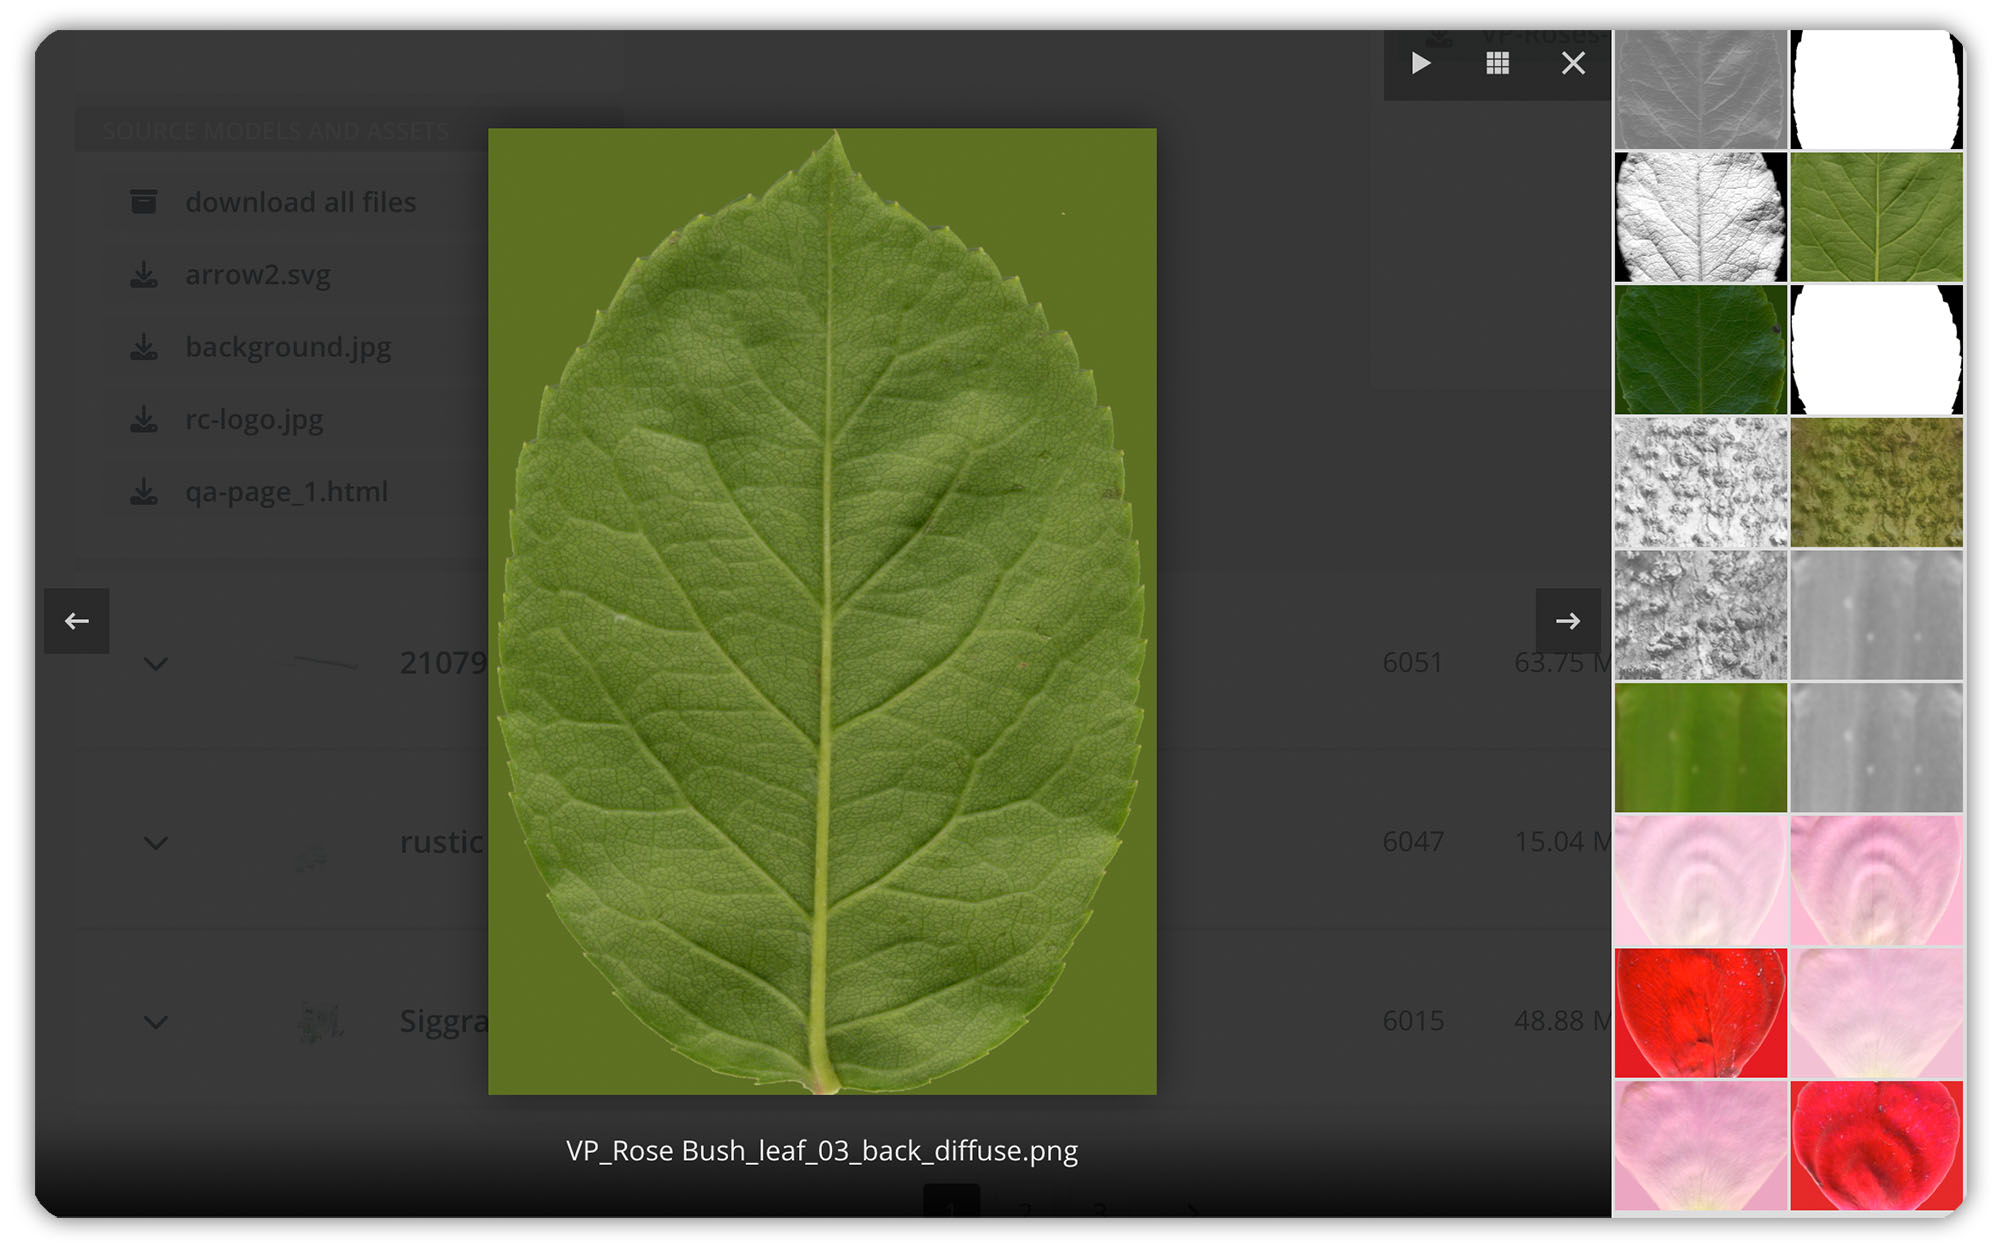Open the white bark bump texture thumbnail

pos(1701,483)
